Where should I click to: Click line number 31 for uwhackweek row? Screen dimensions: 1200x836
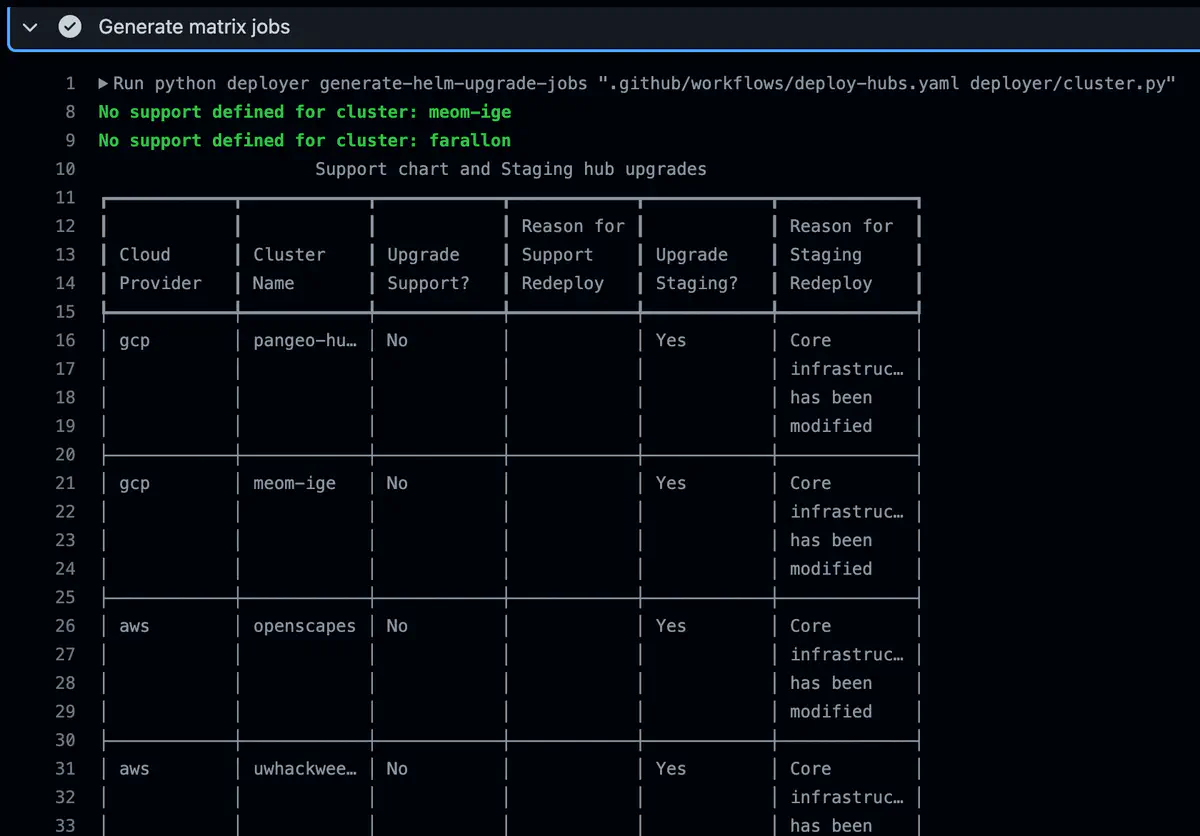coord(65,769)
